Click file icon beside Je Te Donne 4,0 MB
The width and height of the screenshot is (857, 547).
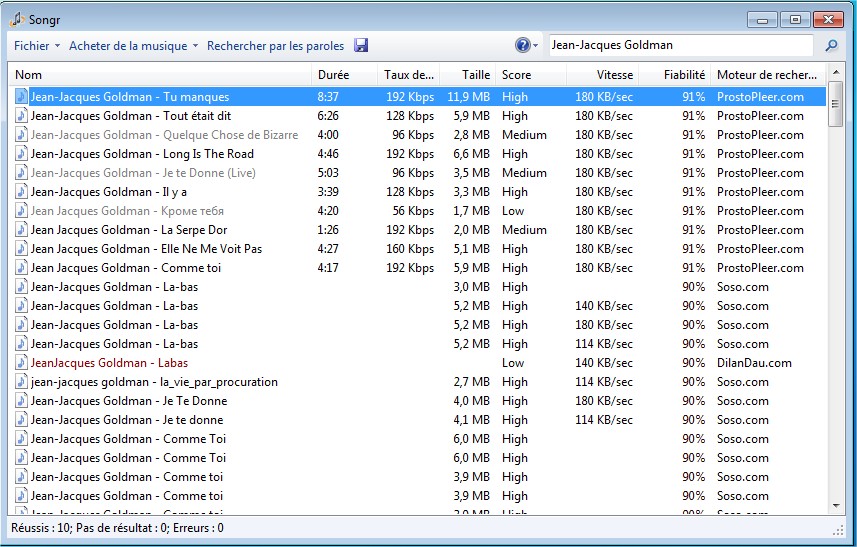(x=21, y=401)
